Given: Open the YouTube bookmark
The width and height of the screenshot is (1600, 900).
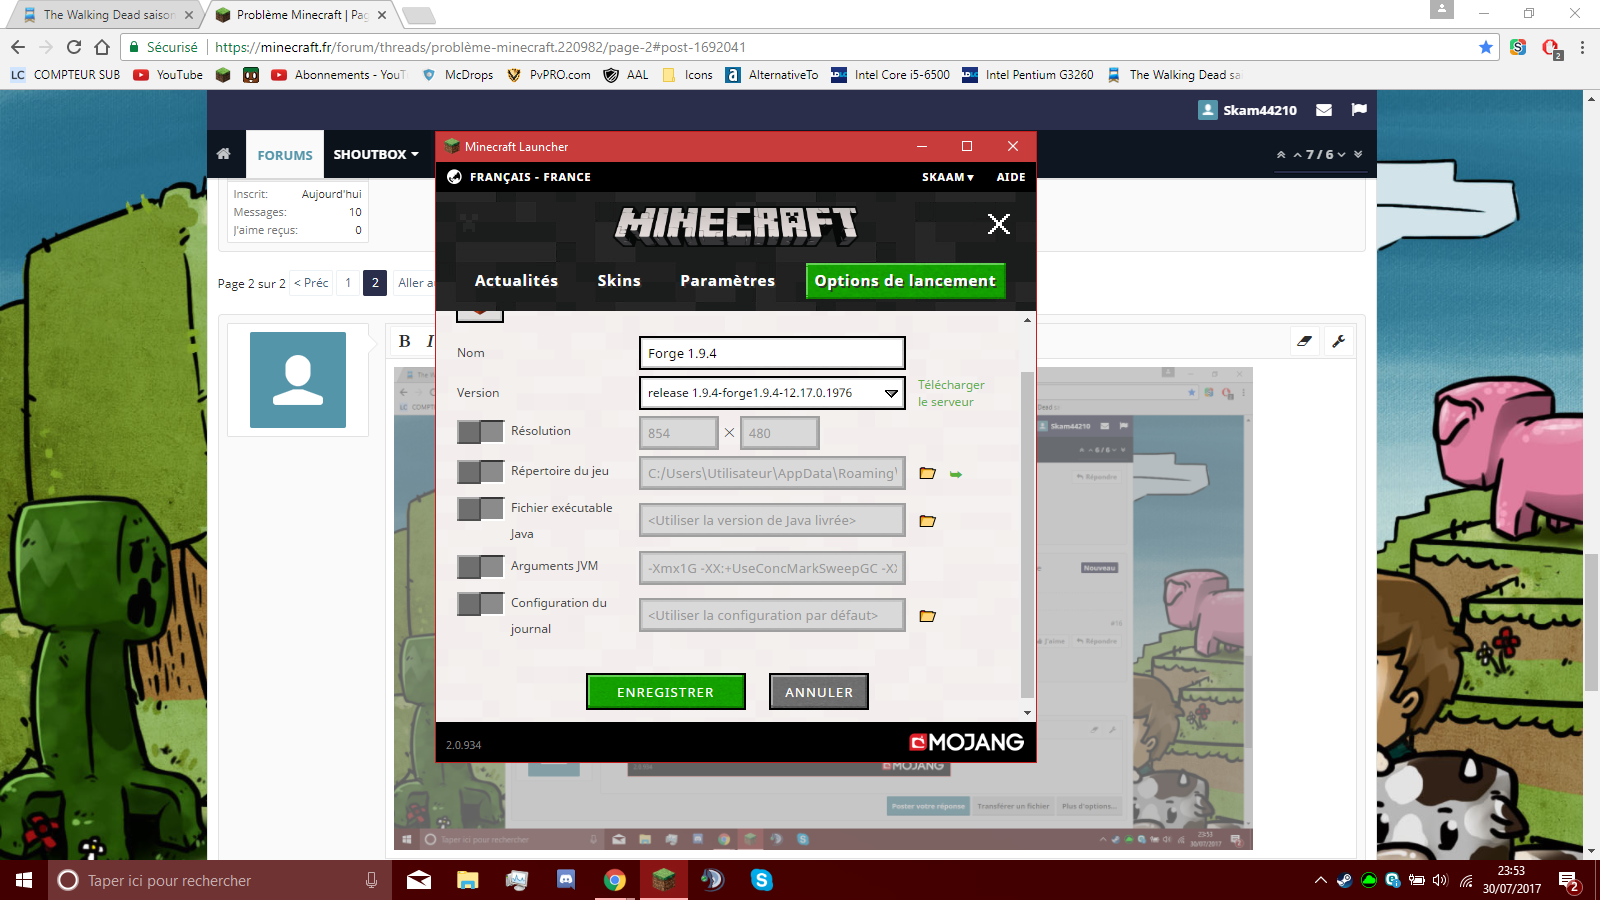Looking at the screenshot, I should point(168,75).
